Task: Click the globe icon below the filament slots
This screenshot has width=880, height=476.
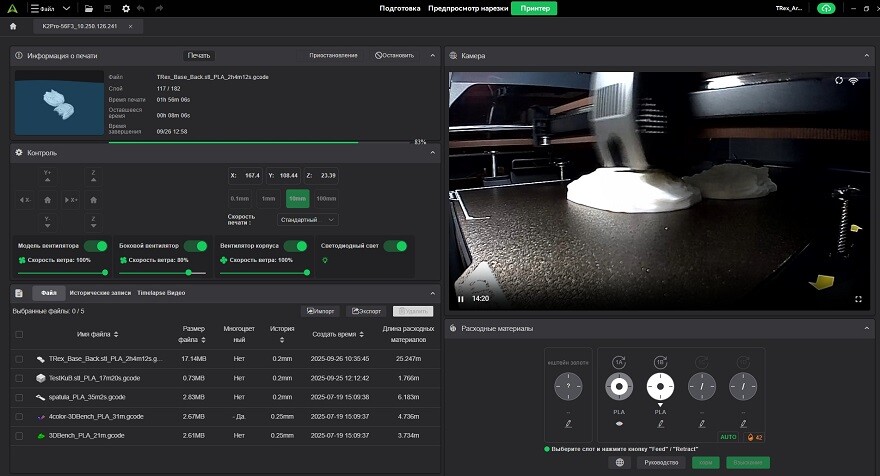Action: tap(620, 462)
